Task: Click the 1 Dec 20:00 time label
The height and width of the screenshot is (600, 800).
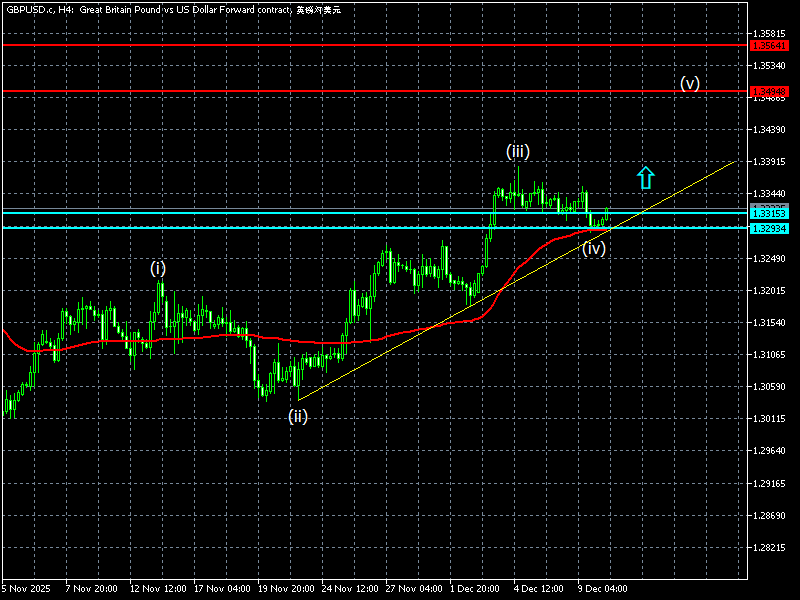Action: pyautogui.click(x=474, y=589)
